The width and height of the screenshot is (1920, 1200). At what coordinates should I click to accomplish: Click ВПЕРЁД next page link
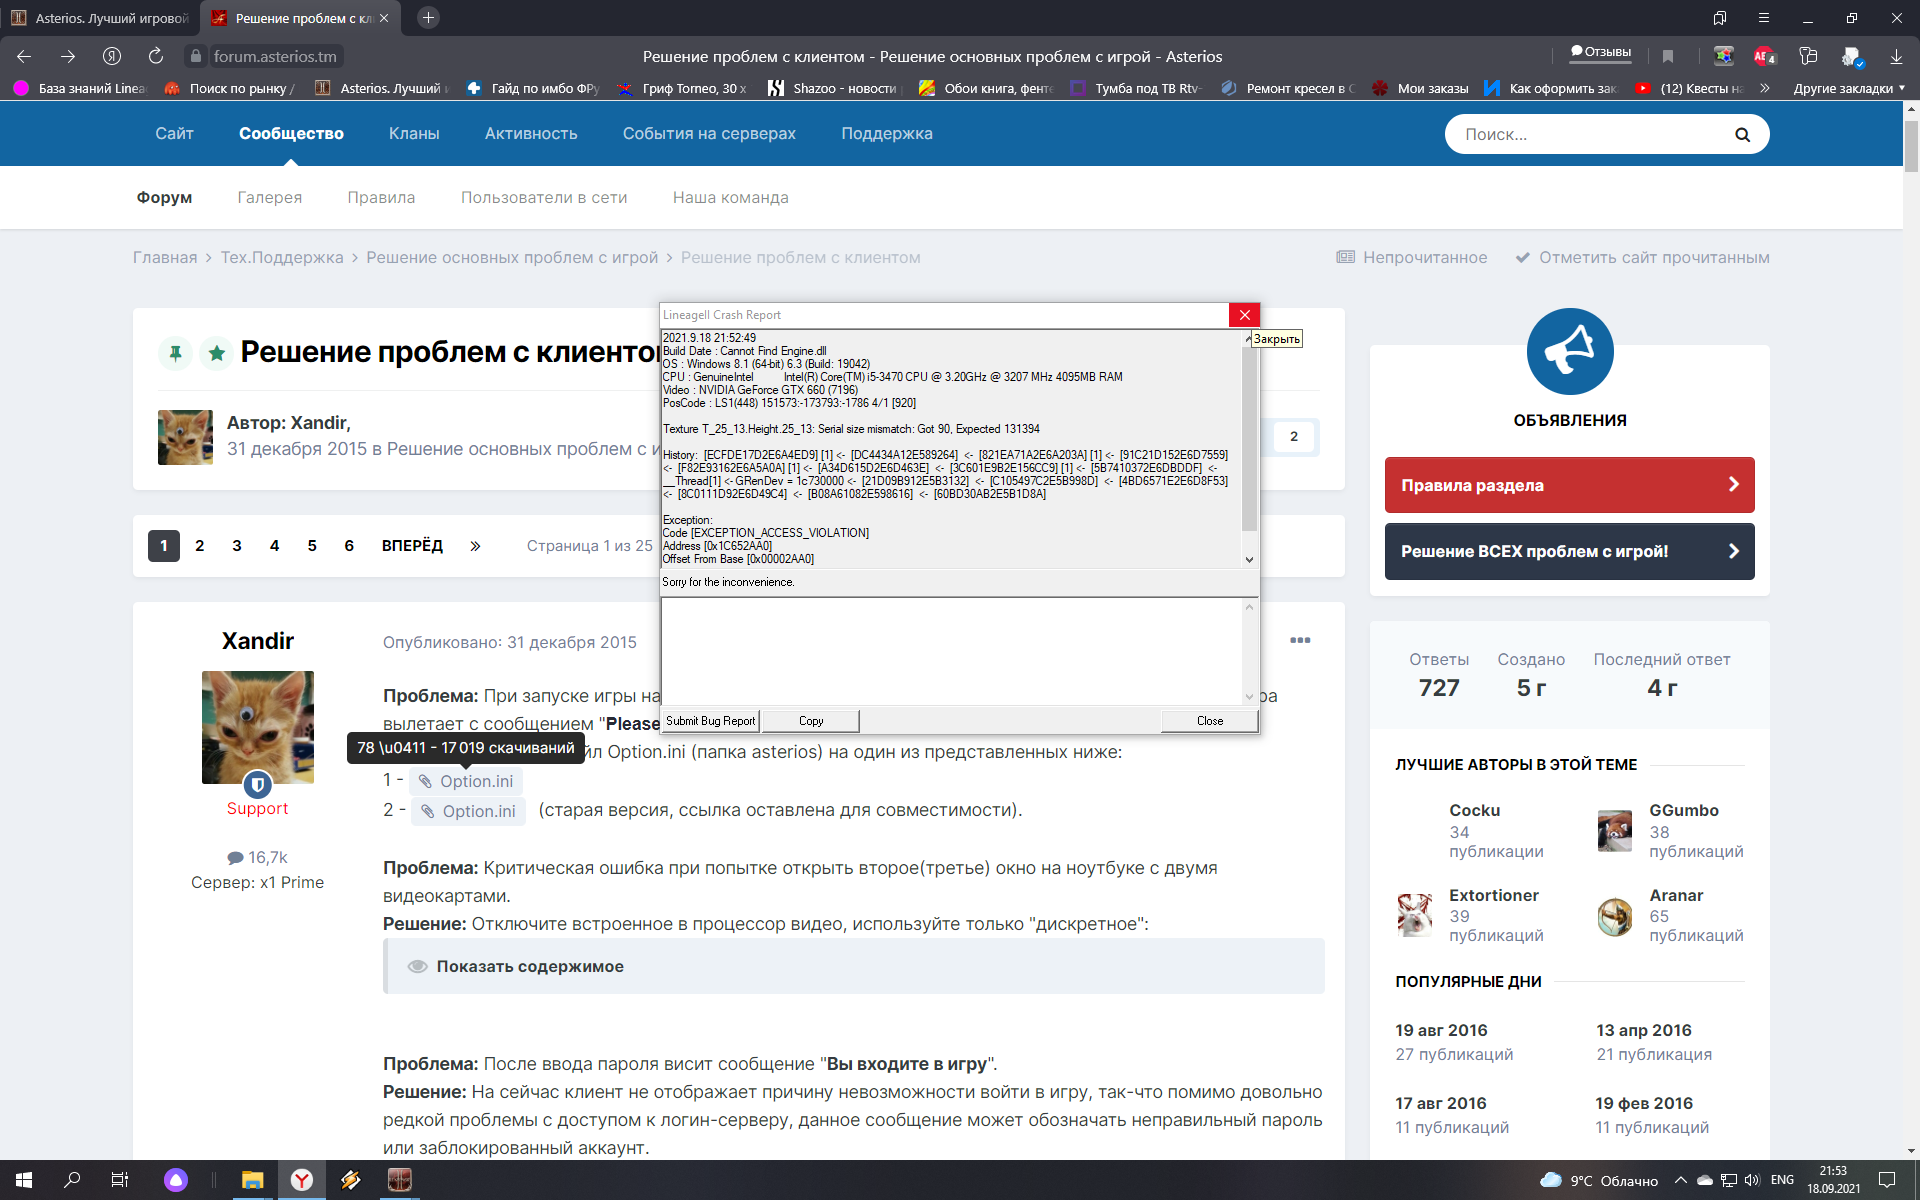tap(412, 546)
